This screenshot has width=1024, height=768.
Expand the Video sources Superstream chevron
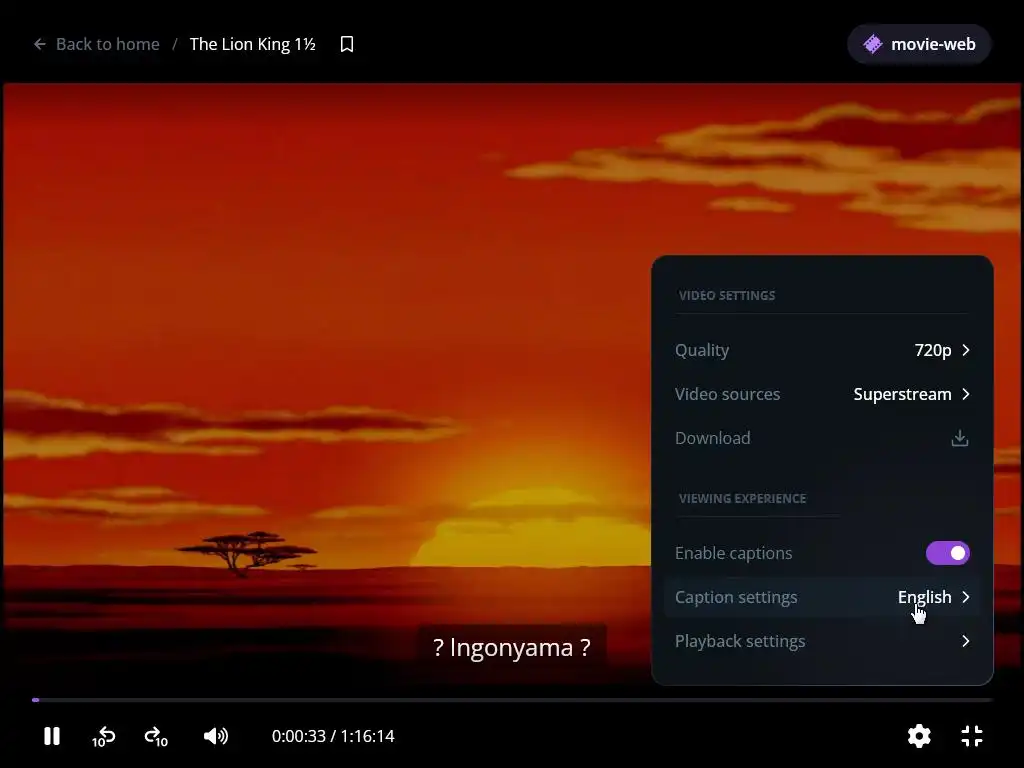pos(966,394)
